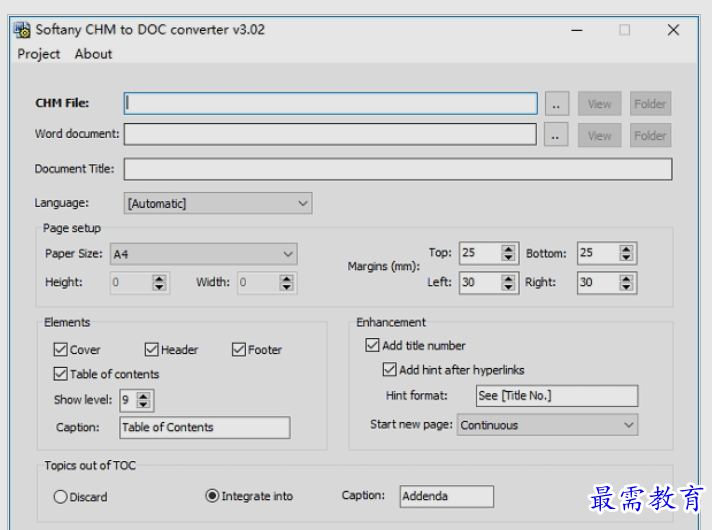This screenshot has height=530, width=712.
Task: Open the About menu
Action: (x=93, y=54)
